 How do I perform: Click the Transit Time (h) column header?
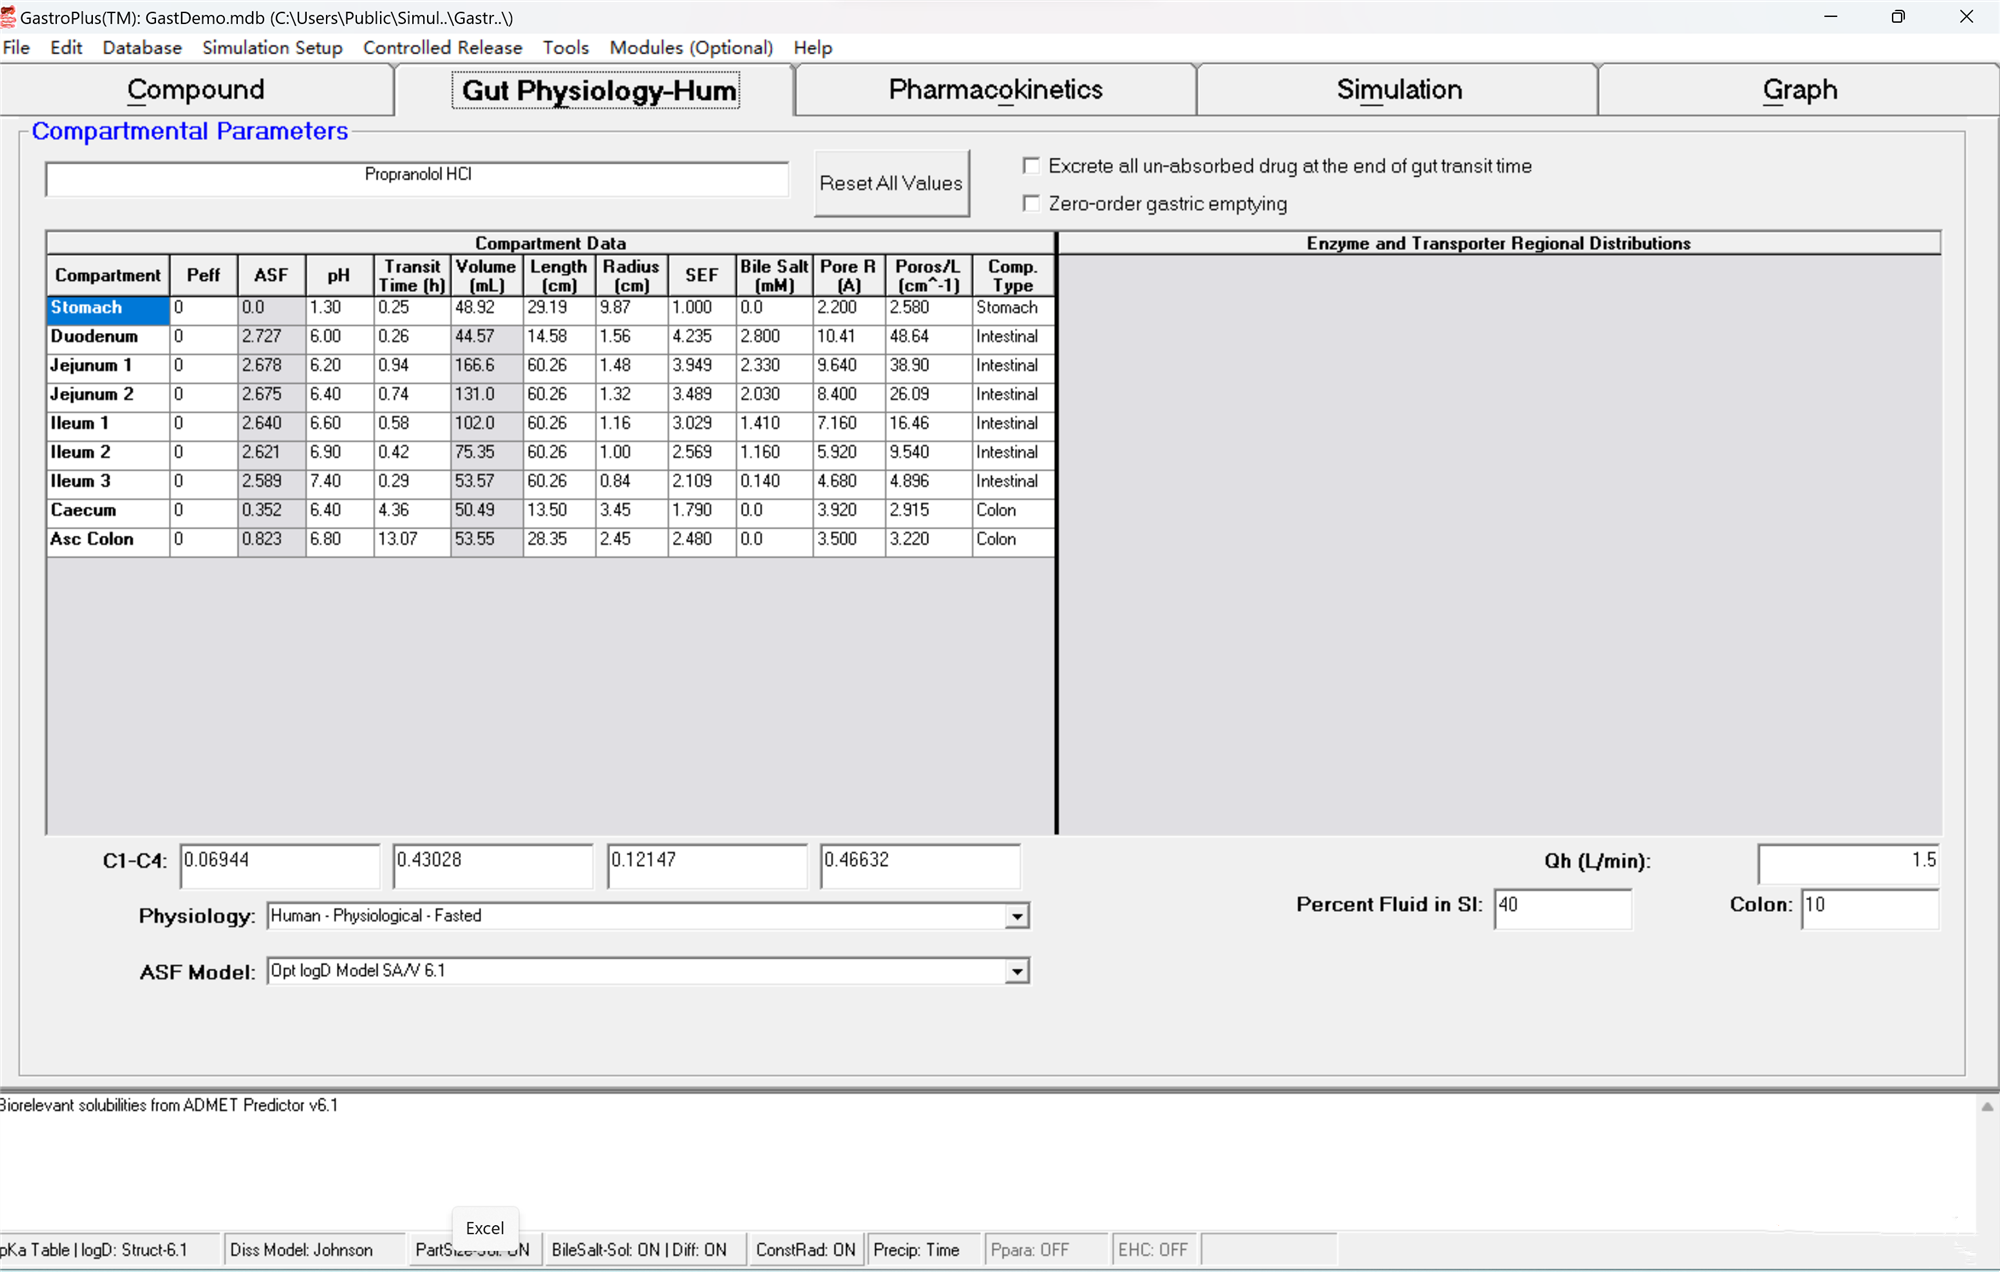click(x=412, y=275)
